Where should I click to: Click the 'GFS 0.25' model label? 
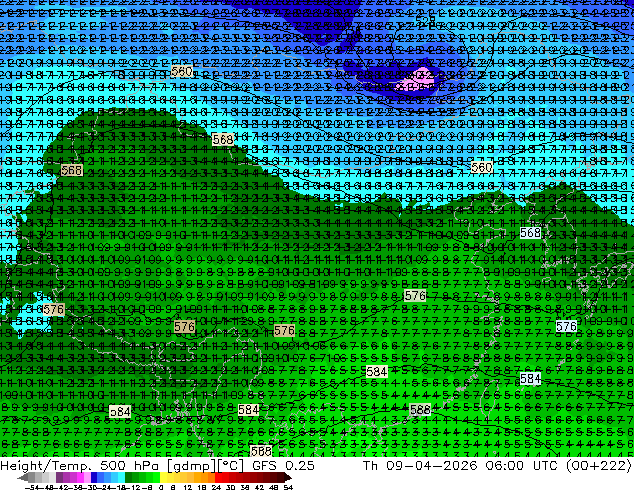pos(283,465)
